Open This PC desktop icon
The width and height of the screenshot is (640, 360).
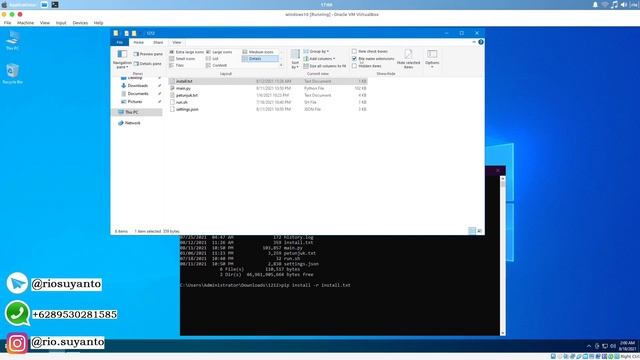click(x=12, y=41)
